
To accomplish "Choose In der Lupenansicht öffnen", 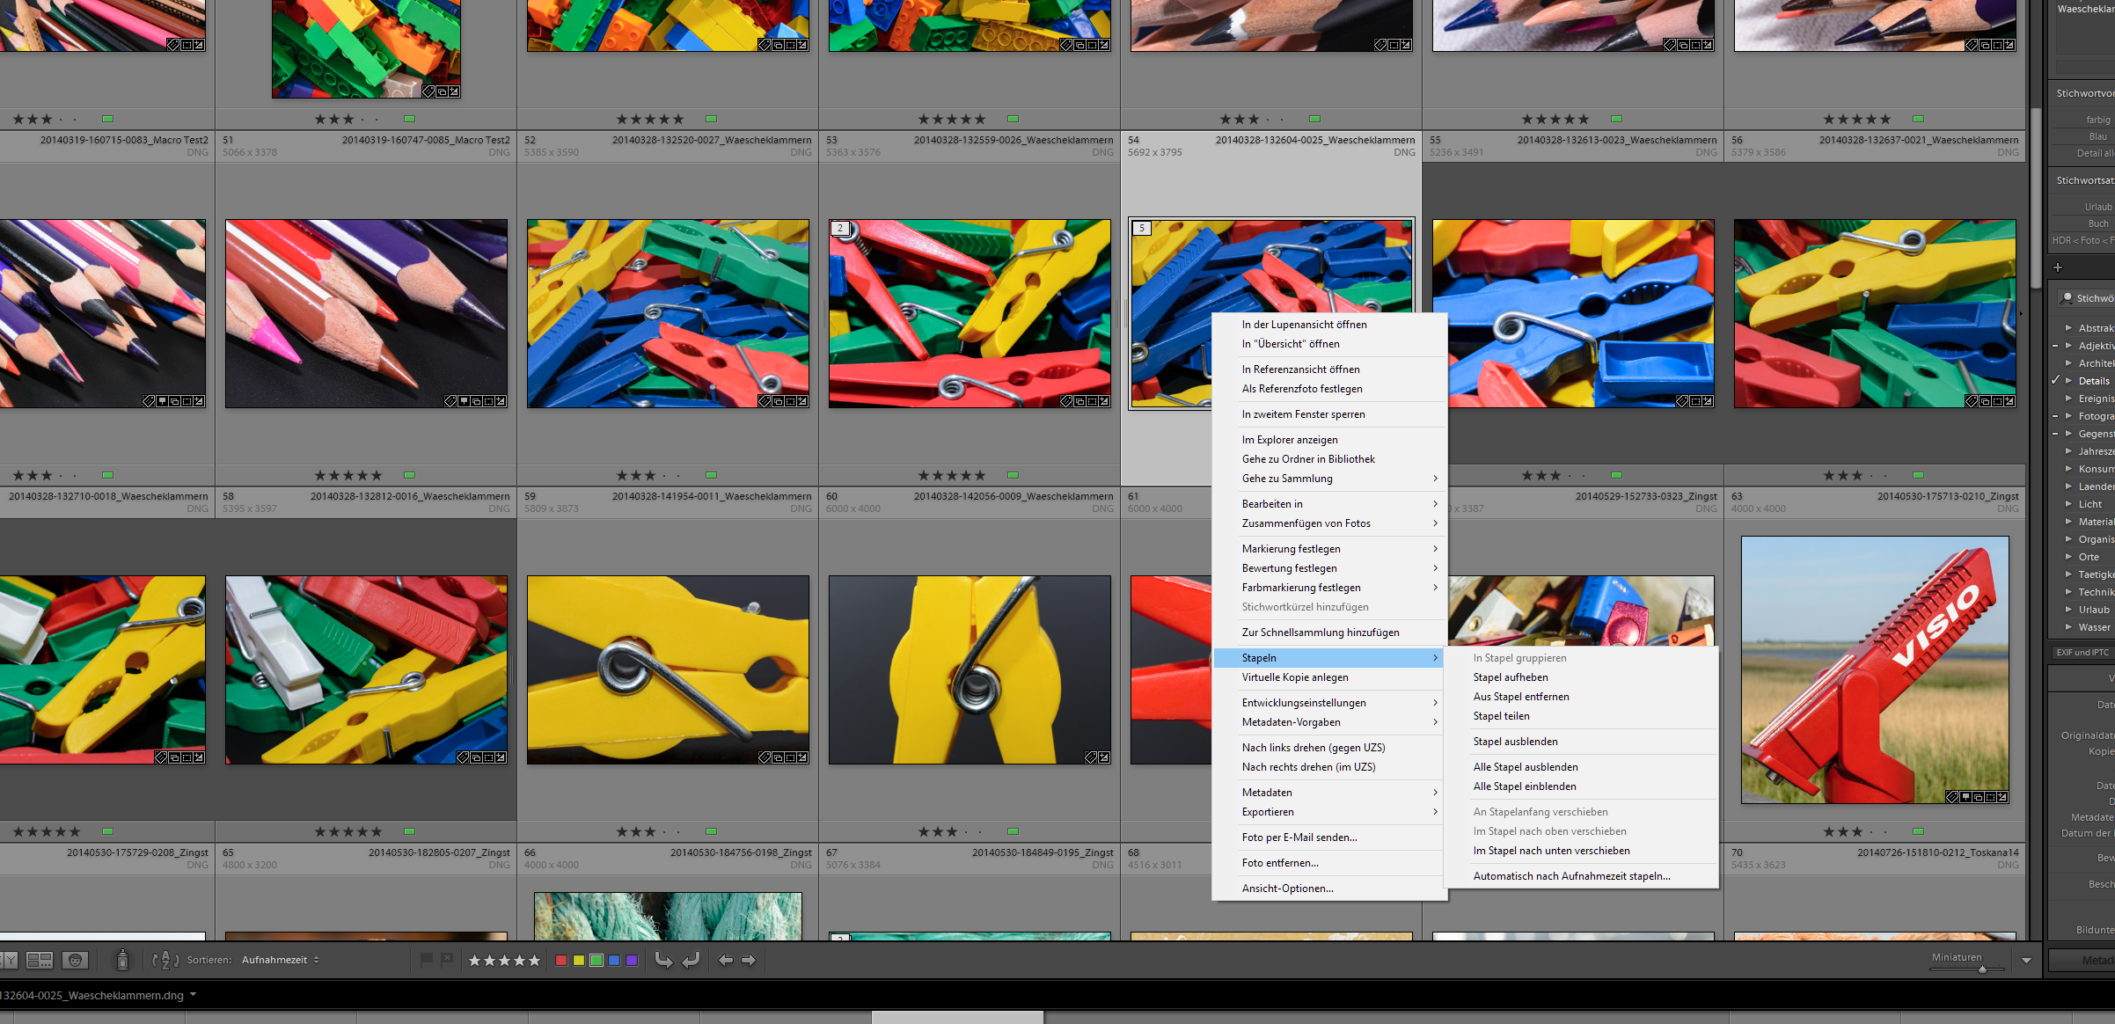I will click(x=1329, y=325).
